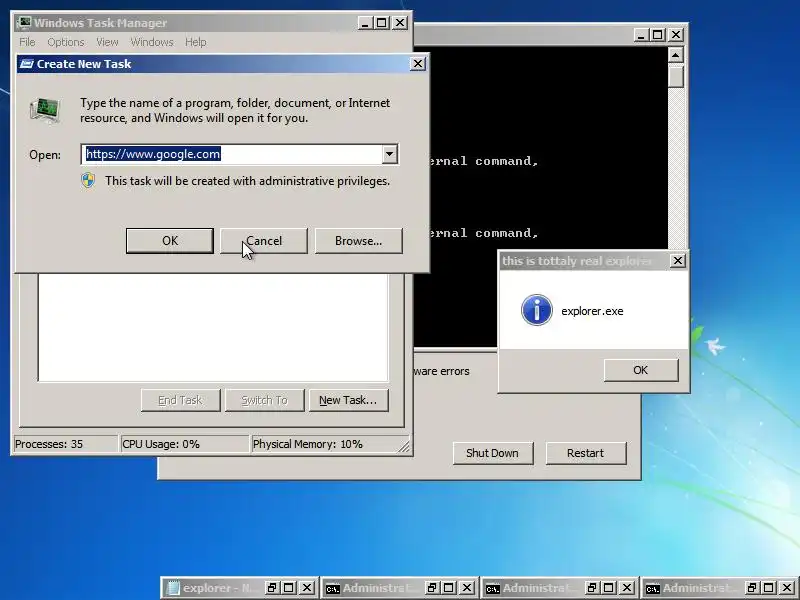This screenshot has width=800, height=600.
Task: Open the File menu in Task Manager
Action: coord(27,42)
